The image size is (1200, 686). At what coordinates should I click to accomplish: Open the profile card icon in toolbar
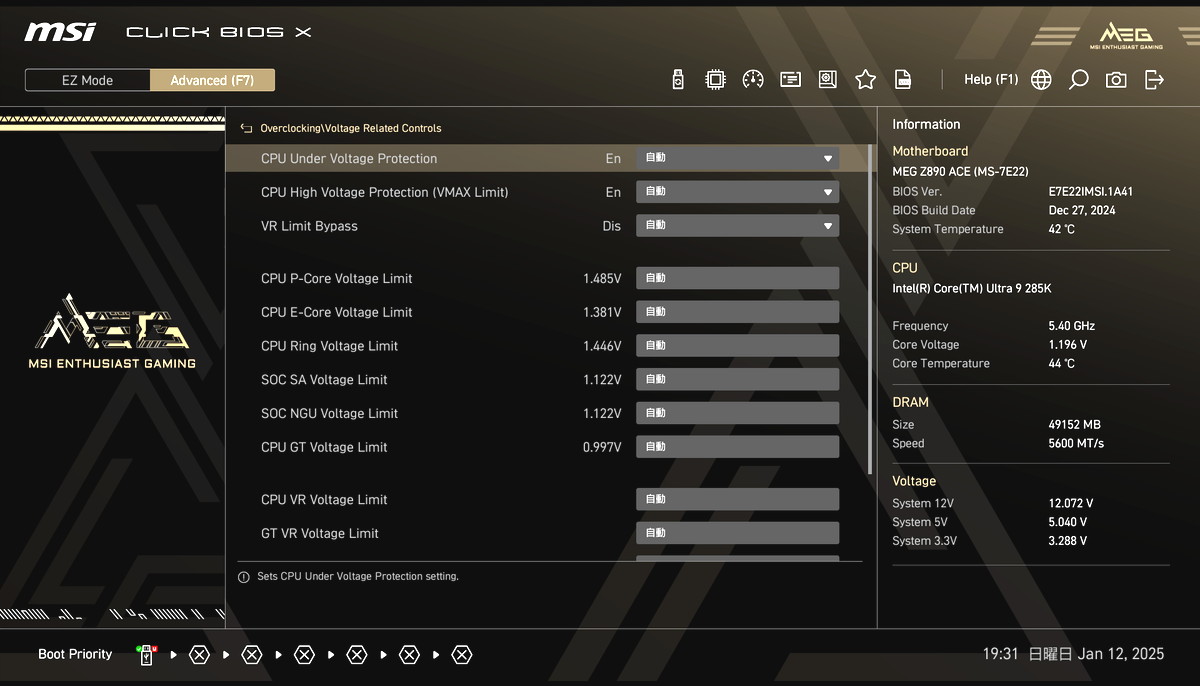click(x=790, y=80)
